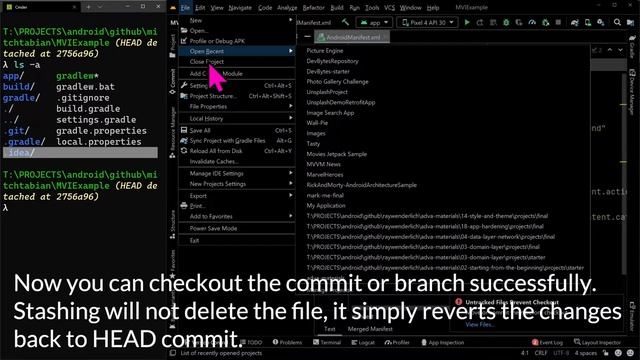Open recent project MarvelHeroes
Image resolution: width=640 pixels, height=360 pixels.
tap(324, 175)
